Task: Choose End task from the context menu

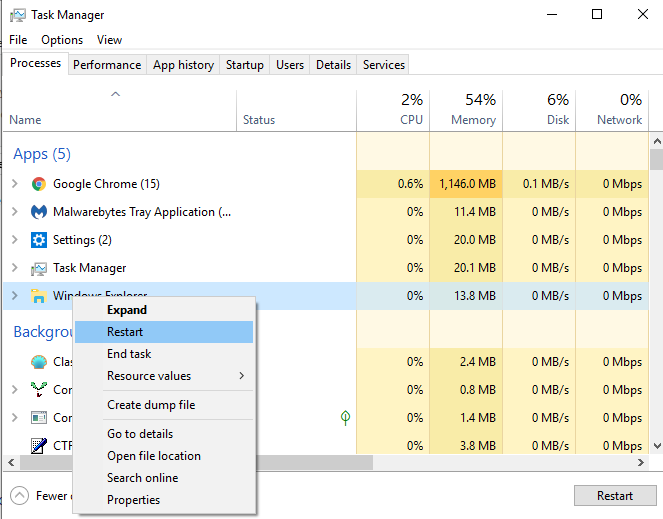Action: pos(164,354)
